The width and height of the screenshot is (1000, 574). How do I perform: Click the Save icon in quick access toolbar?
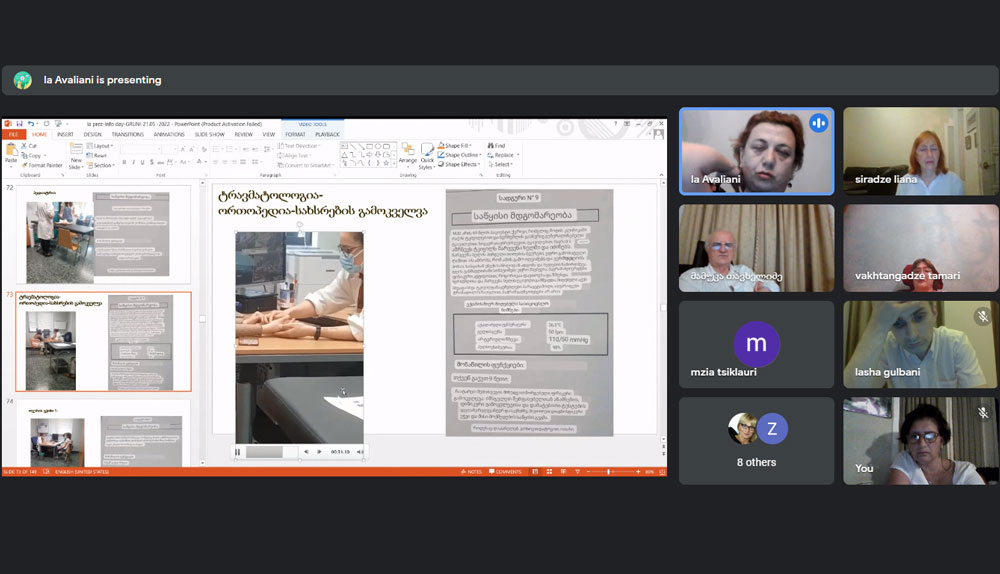pos(19,123)
